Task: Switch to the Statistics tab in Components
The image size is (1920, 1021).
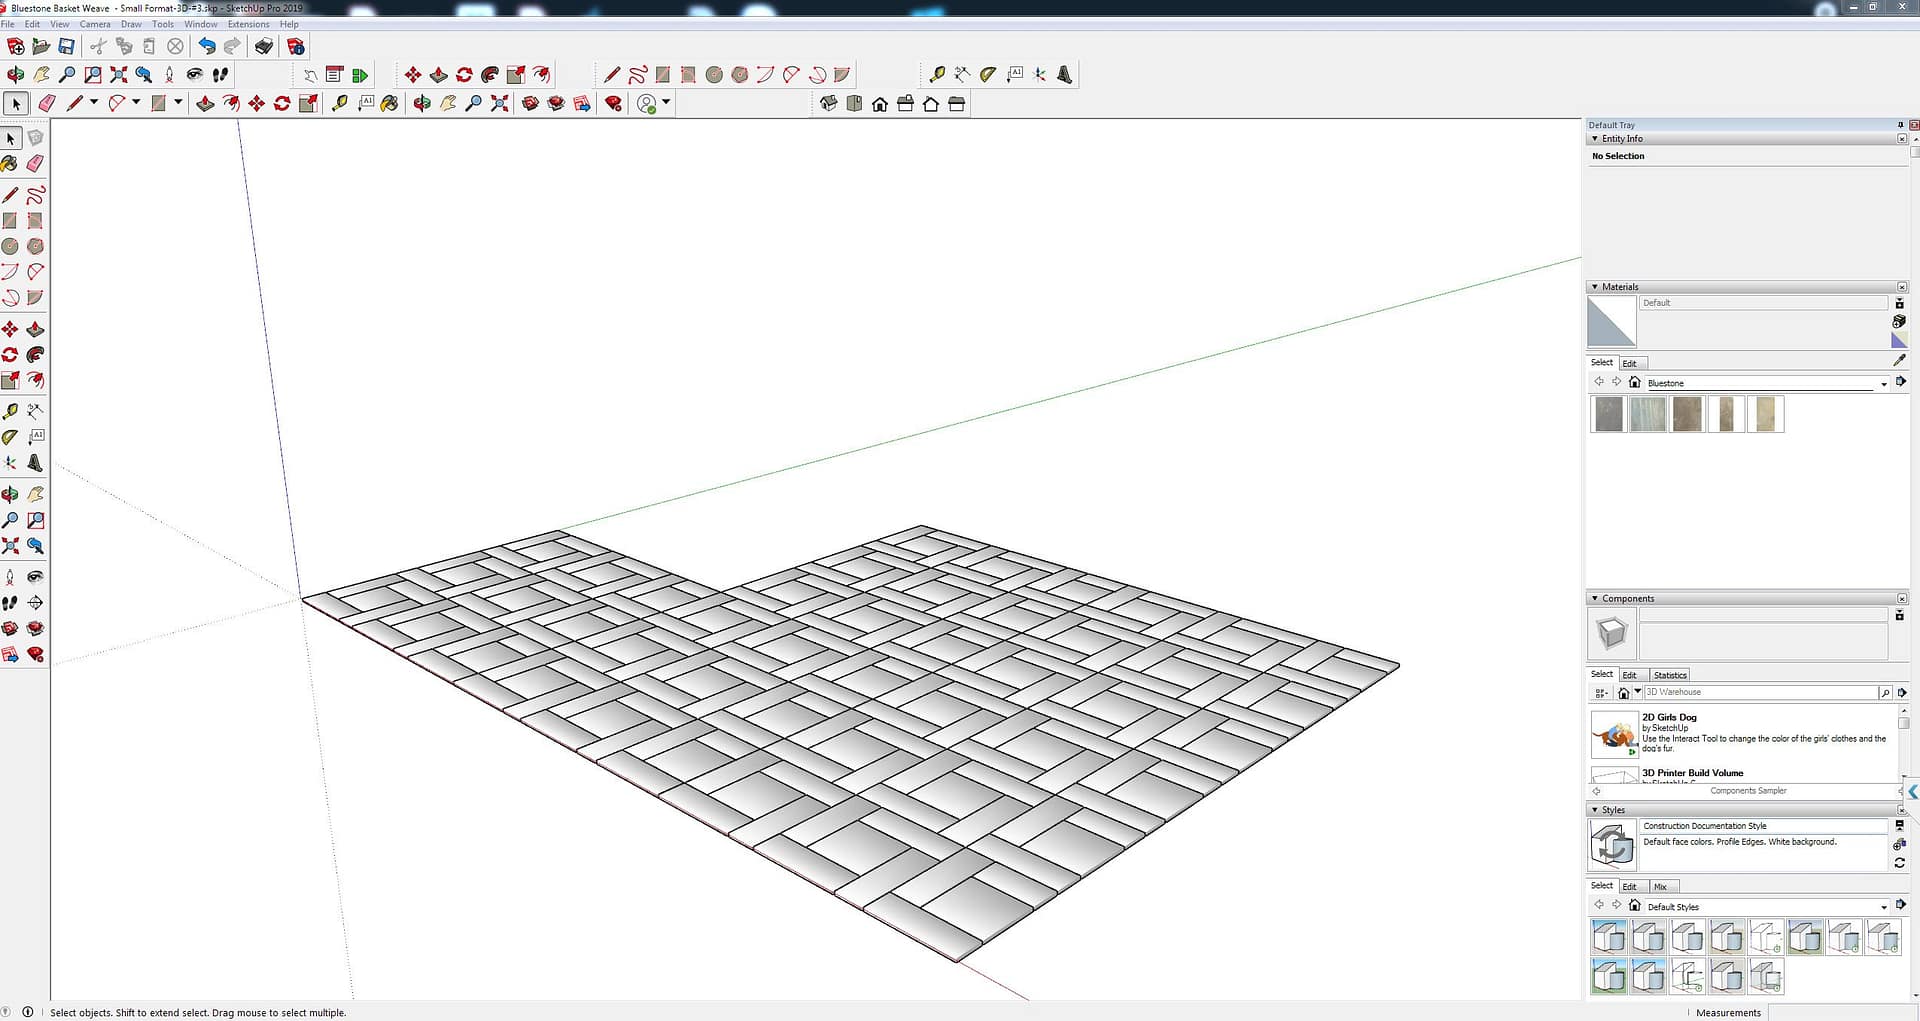Action: (x=1669, y=675)
